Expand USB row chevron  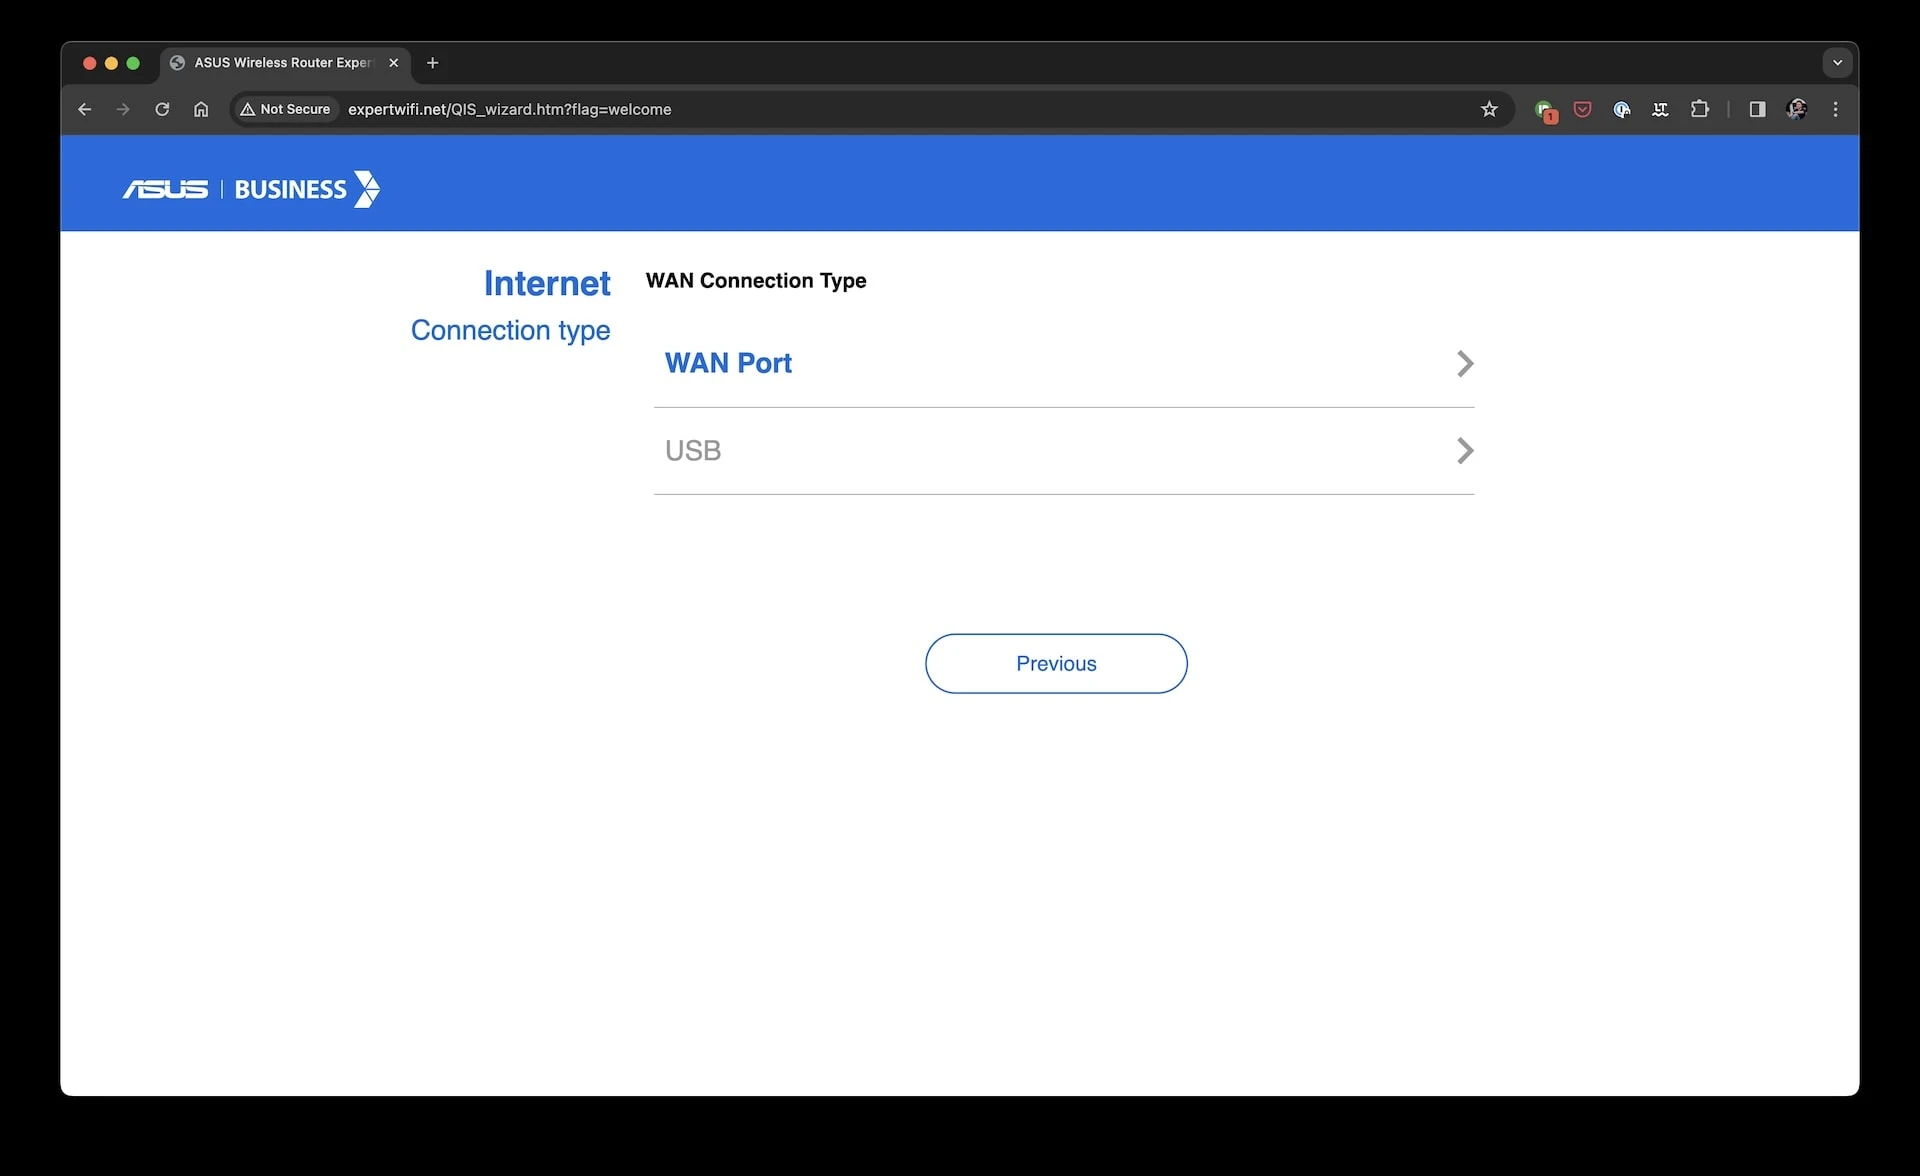coord(1465,451)
